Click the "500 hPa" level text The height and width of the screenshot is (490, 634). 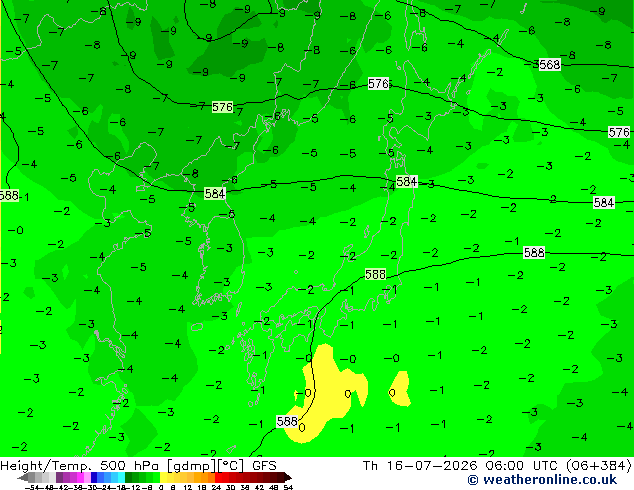tap(129, 466)
